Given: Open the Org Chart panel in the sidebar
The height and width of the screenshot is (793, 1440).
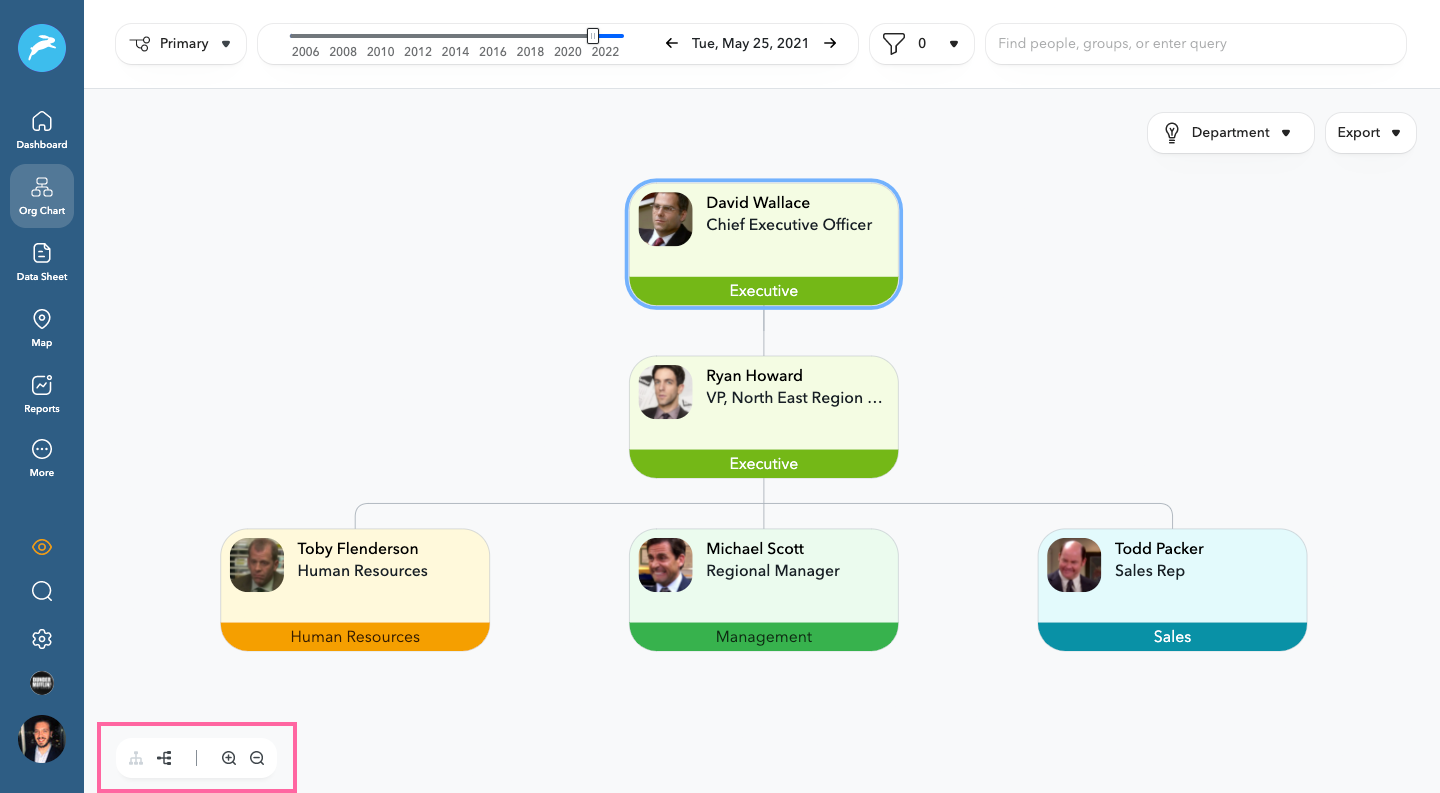Looking at the screenshot, I should pos(41,196).
